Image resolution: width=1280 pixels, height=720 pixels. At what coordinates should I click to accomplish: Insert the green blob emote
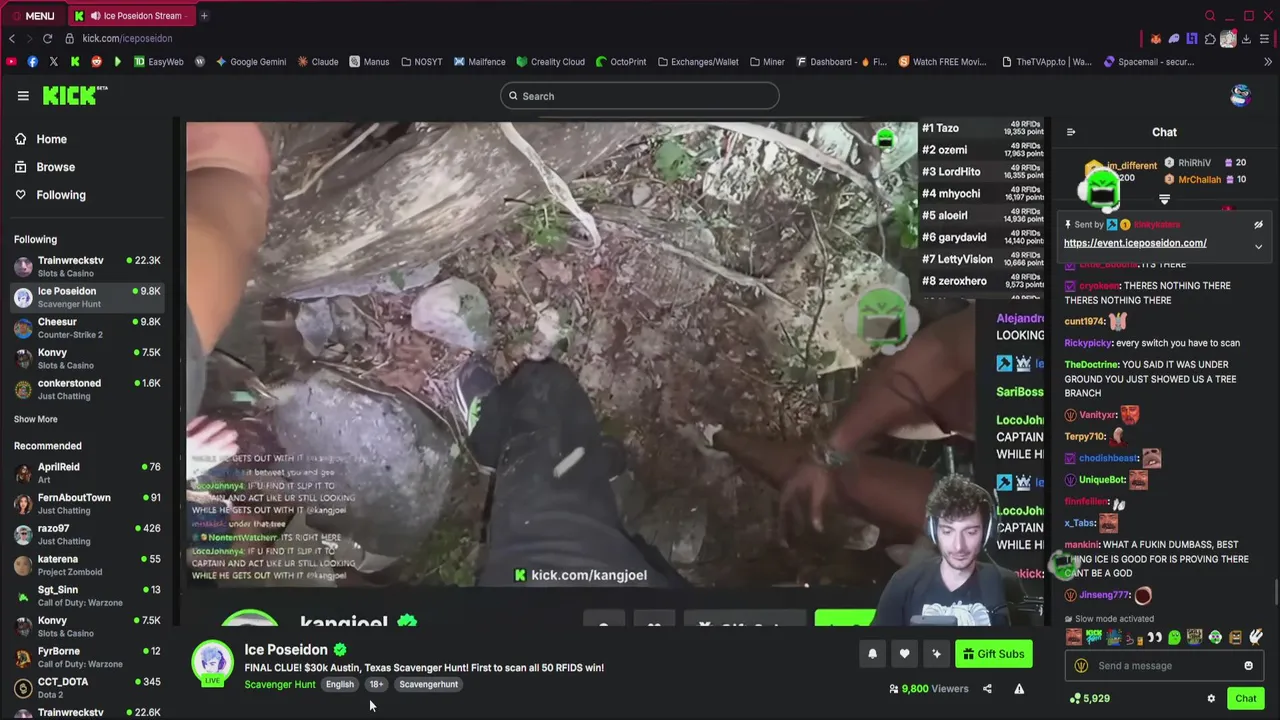point(1175,637)
